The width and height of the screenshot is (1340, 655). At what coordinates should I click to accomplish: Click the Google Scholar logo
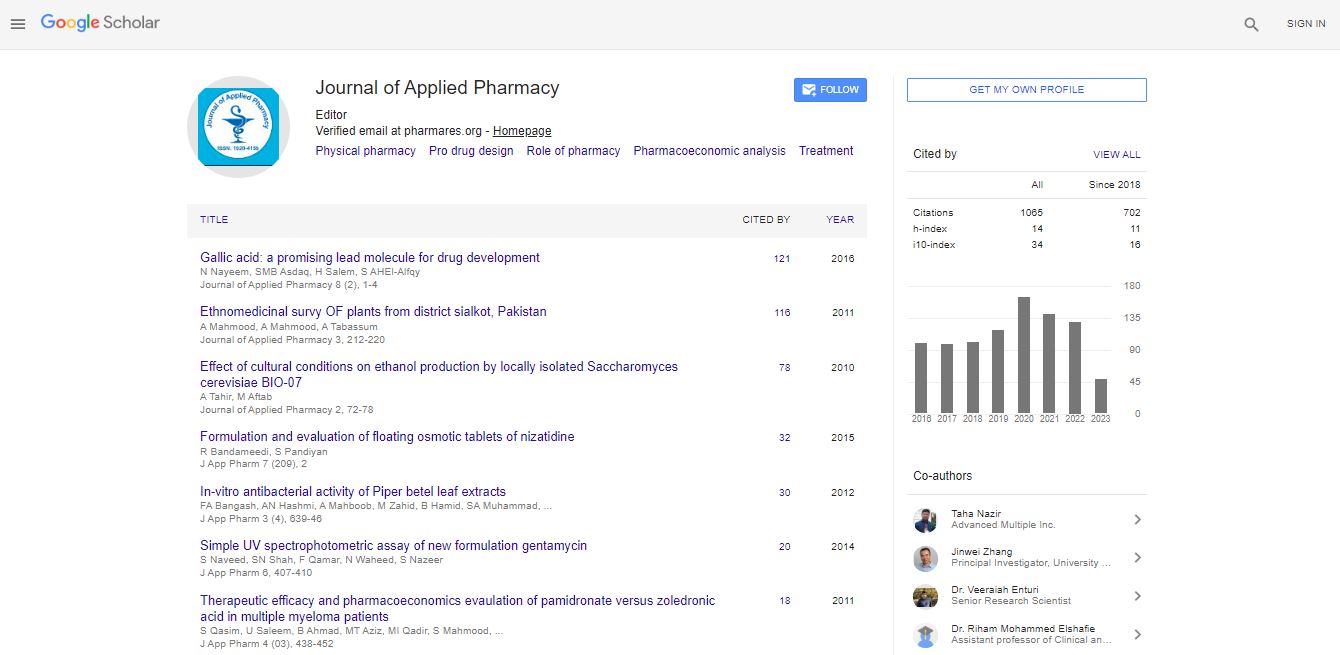pos(100,22)
